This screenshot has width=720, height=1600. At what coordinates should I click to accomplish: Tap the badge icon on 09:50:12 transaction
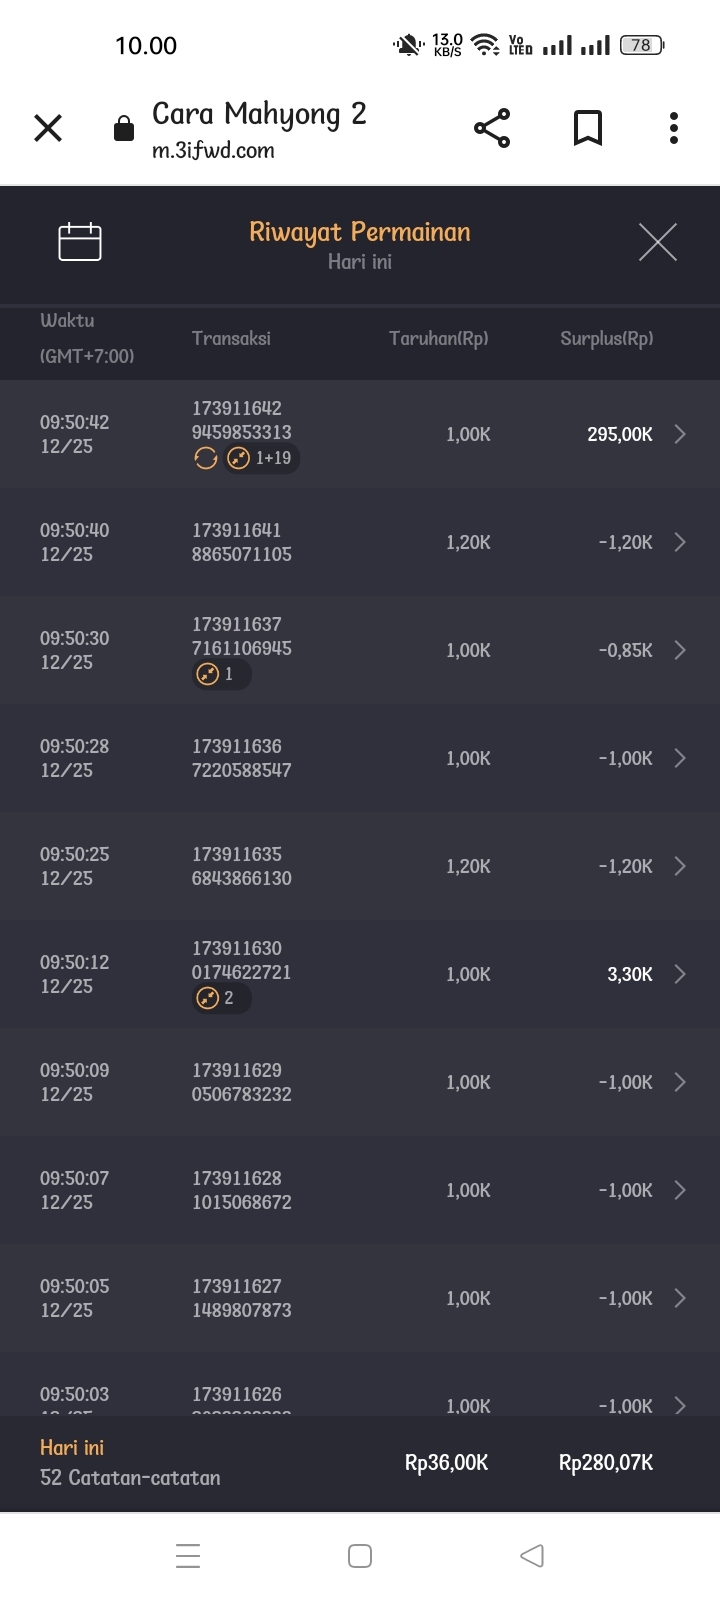[x=208, y=998]
